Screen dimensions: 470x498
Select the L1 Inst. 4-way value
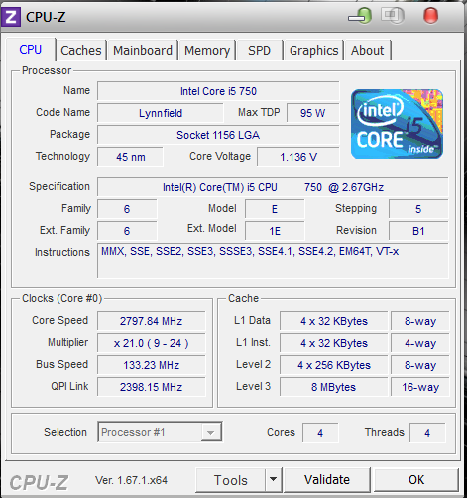point(420,343)
